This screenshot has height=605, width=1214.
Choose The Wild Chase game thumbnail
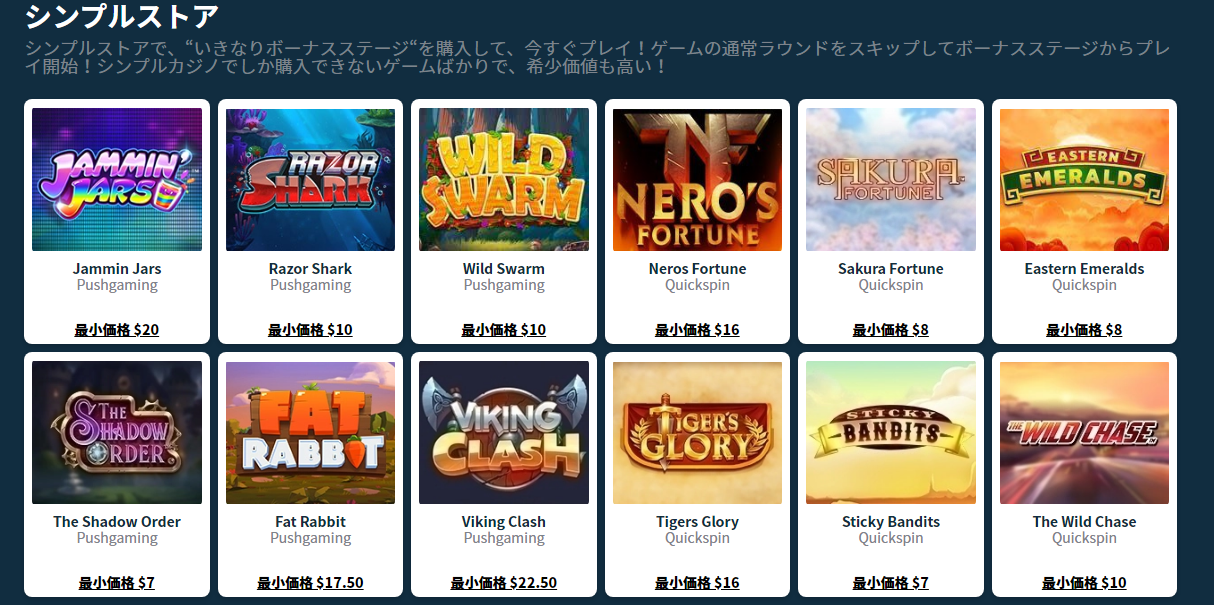1084,433
